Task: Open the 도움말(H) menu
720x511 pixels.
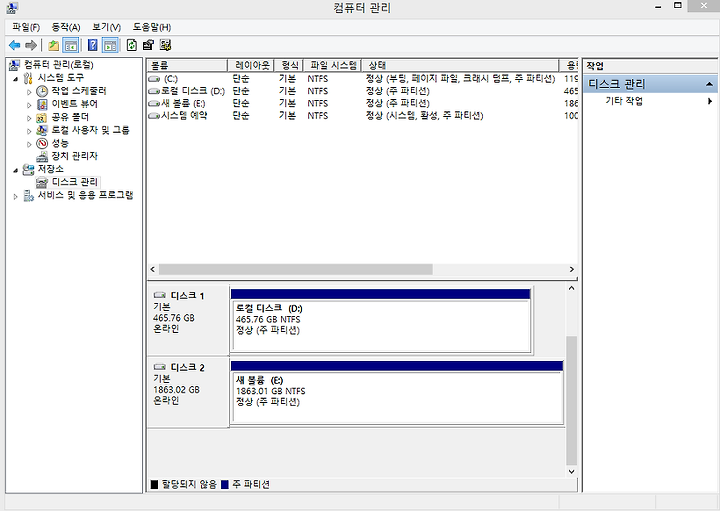Action: tap(152, 28)
